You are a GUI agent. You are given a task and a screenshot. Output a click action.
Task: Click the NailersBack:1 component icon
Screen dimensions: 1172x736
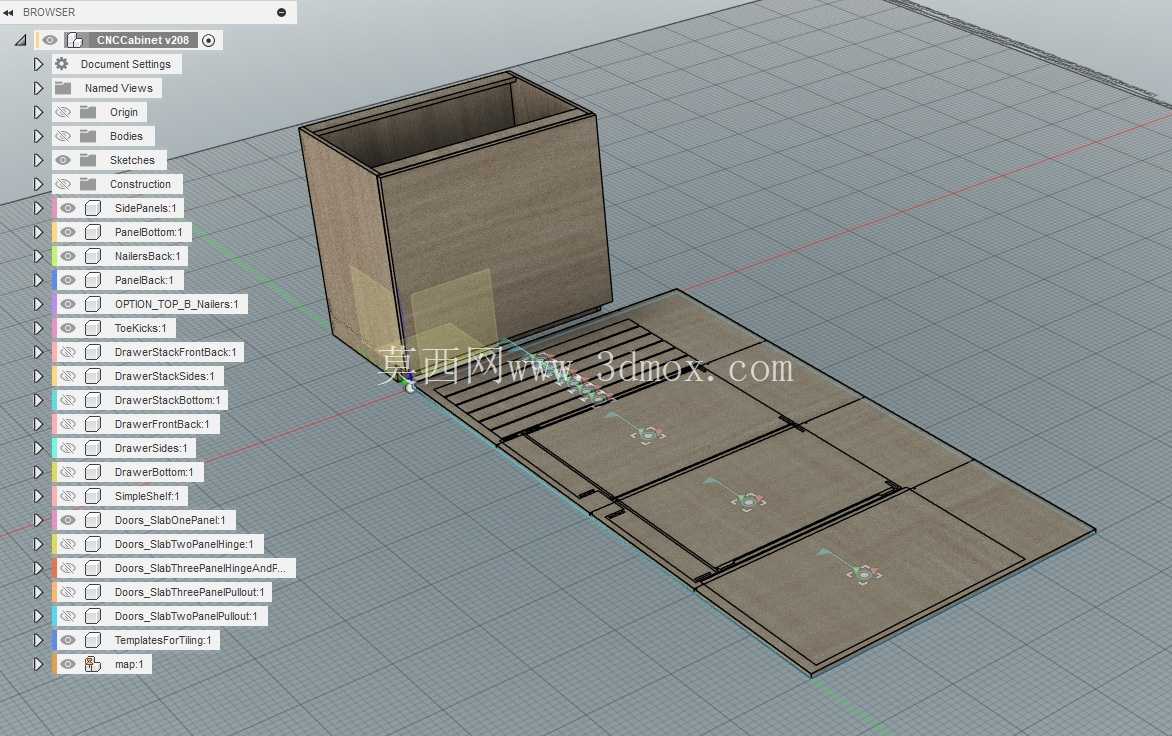[x=93, y=256]
